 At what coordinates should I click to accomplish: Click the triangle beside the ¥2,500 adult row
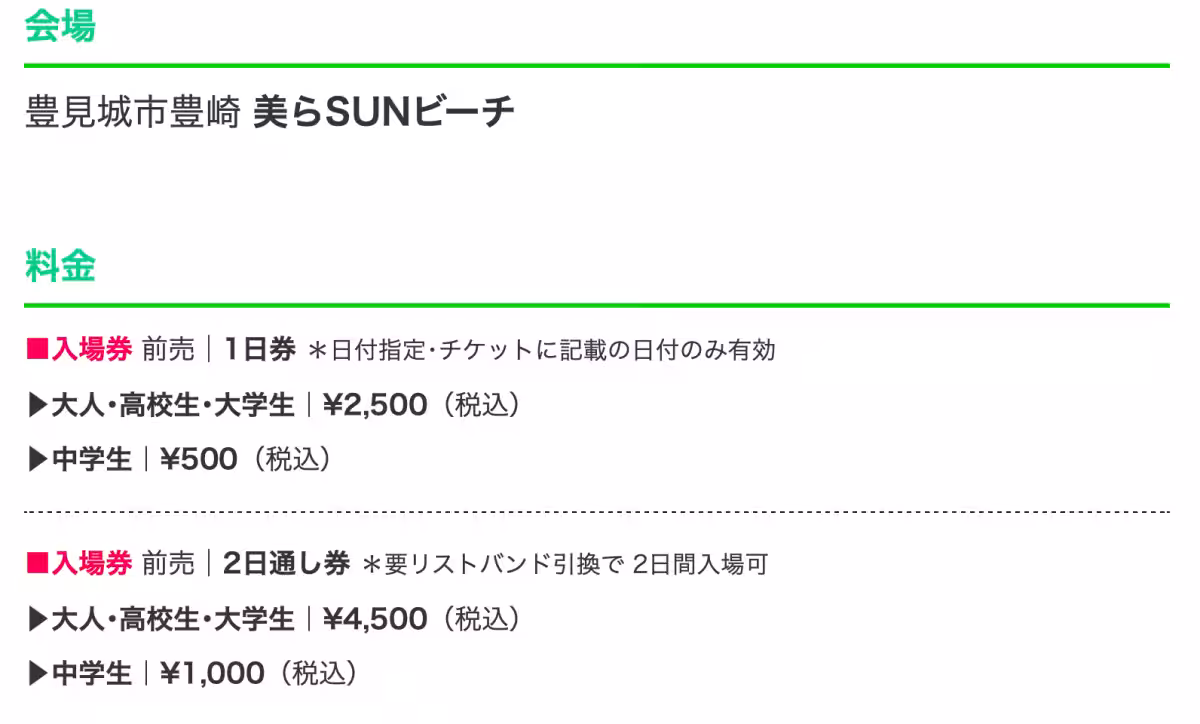pyautogui.click(x=37, y=405)
